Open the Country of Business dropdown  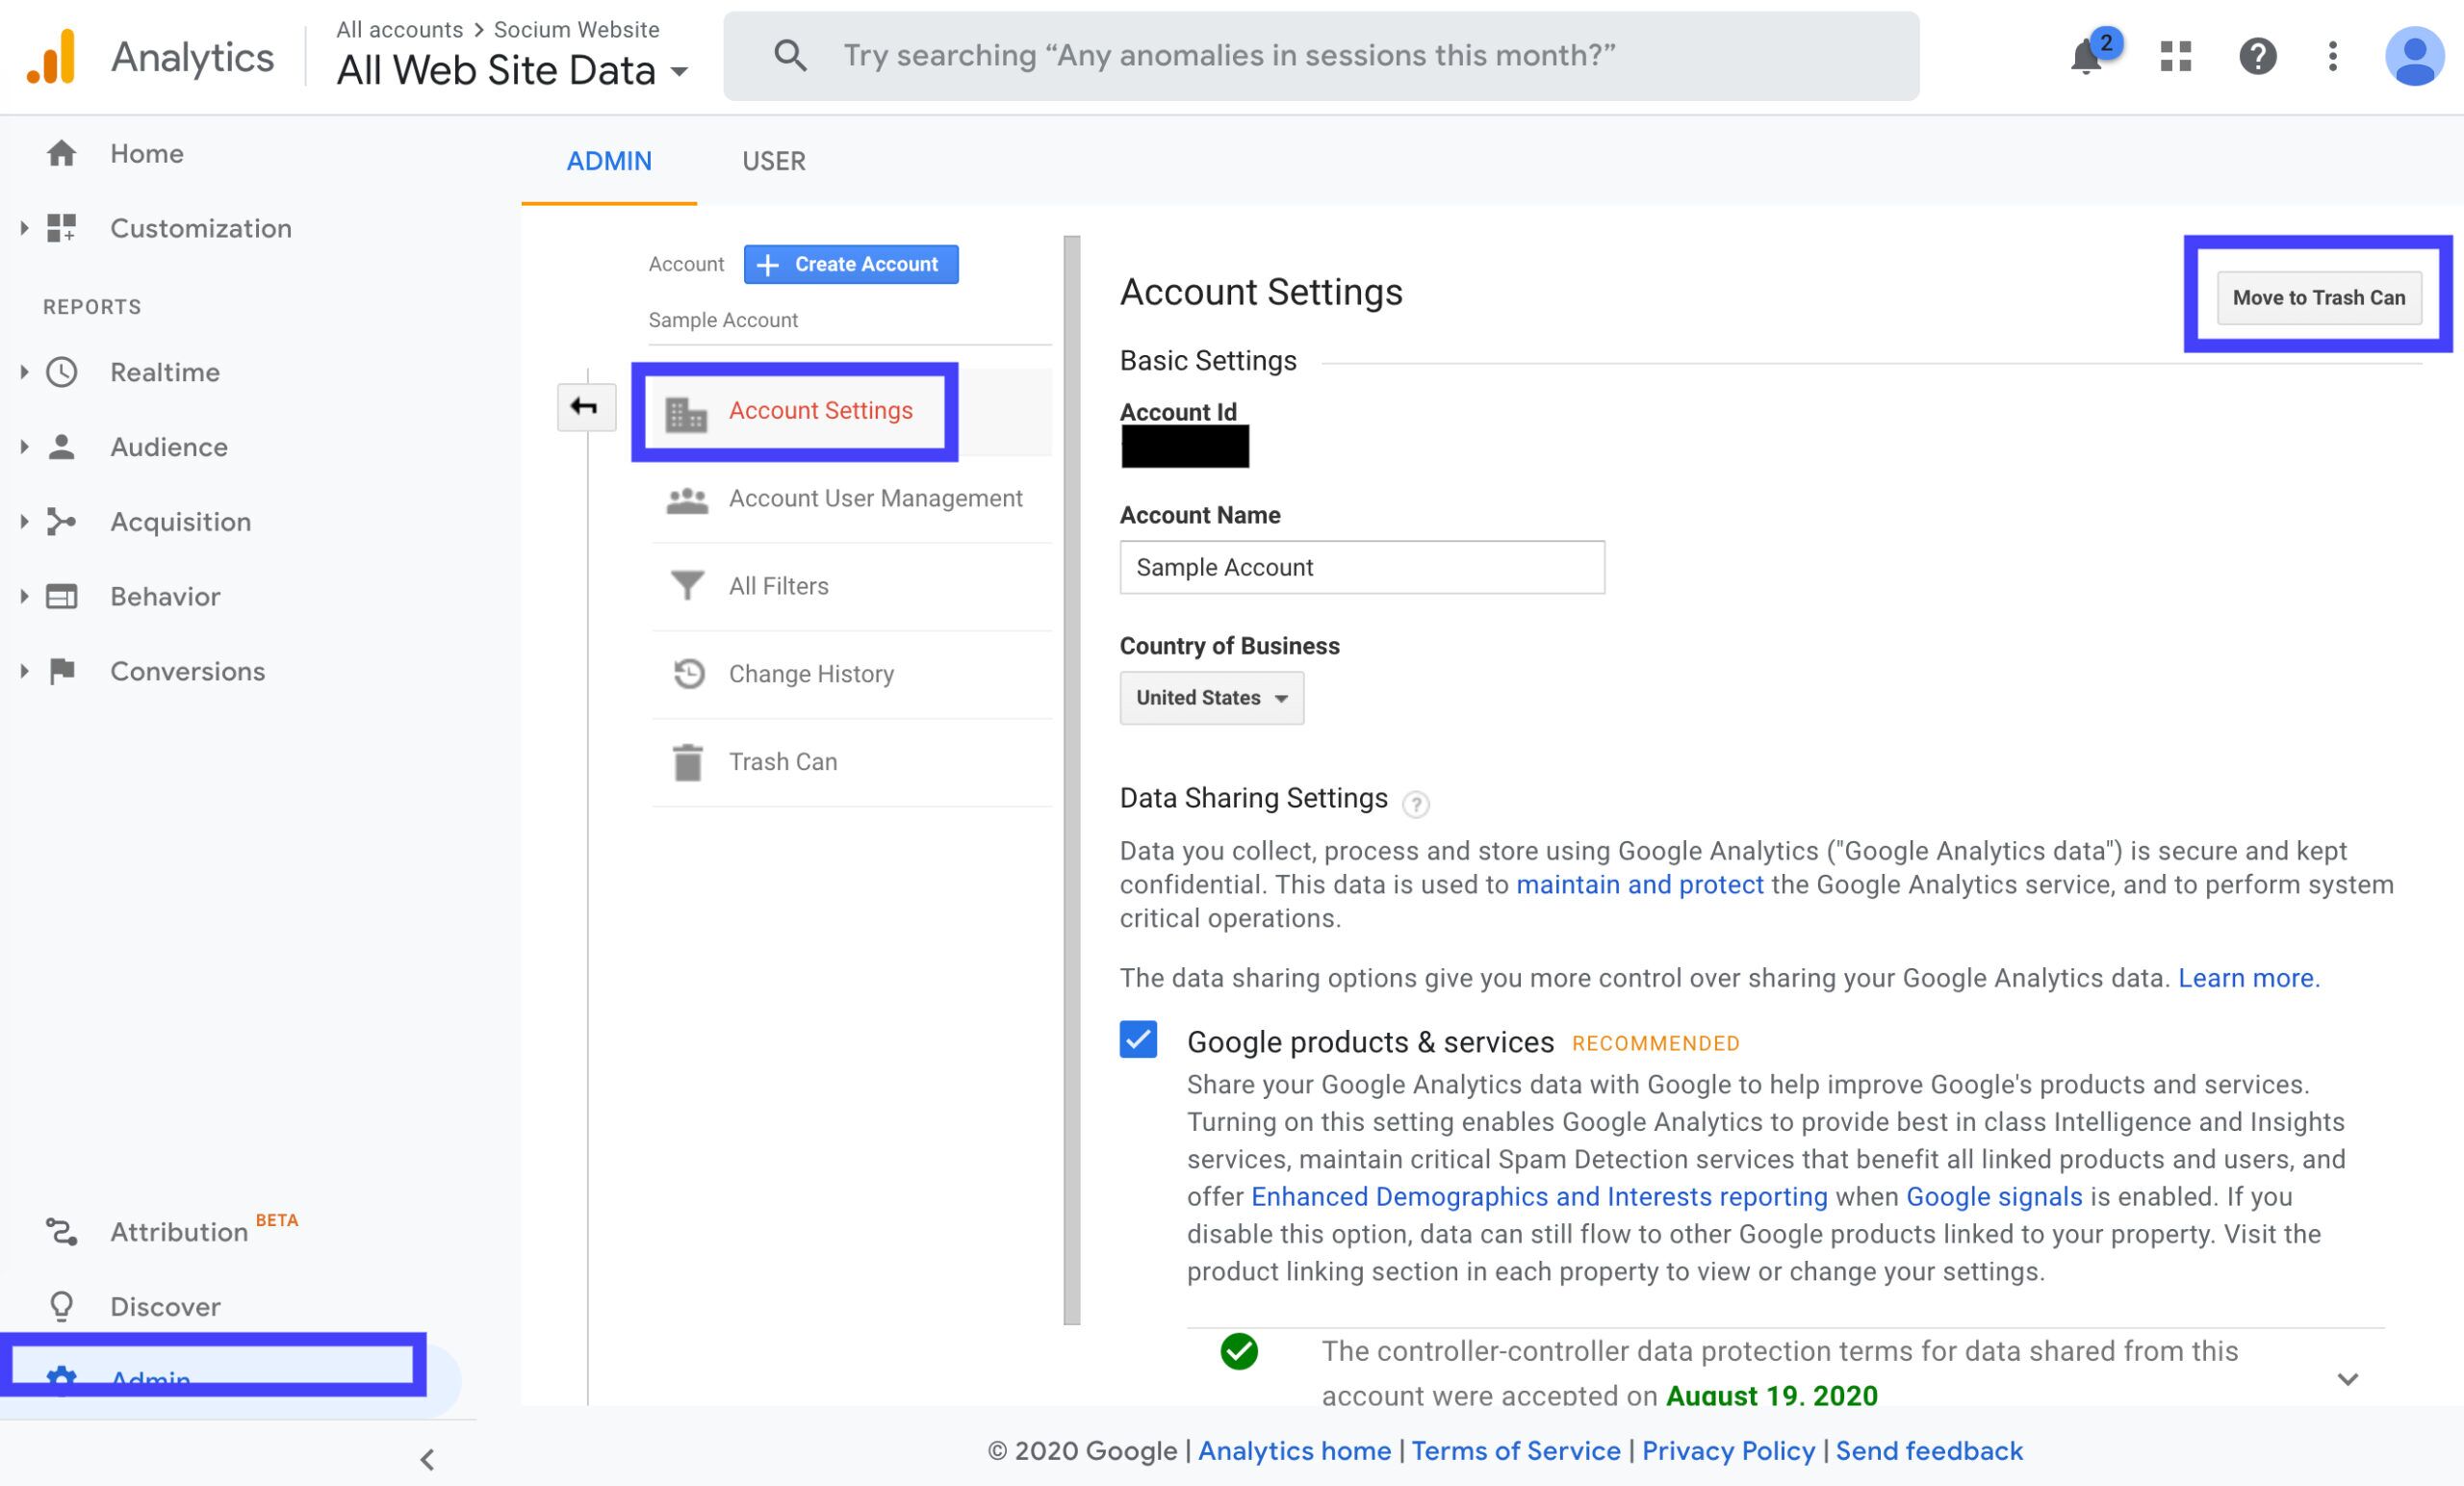click(x=1211, y=698)
